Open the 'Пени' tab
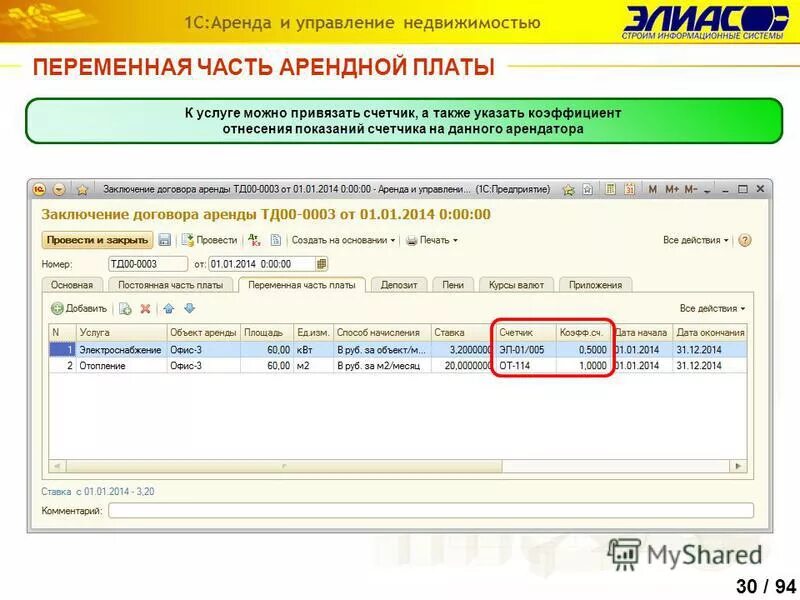800x600 pixels. pyautogui.click(x=453, y=285)
